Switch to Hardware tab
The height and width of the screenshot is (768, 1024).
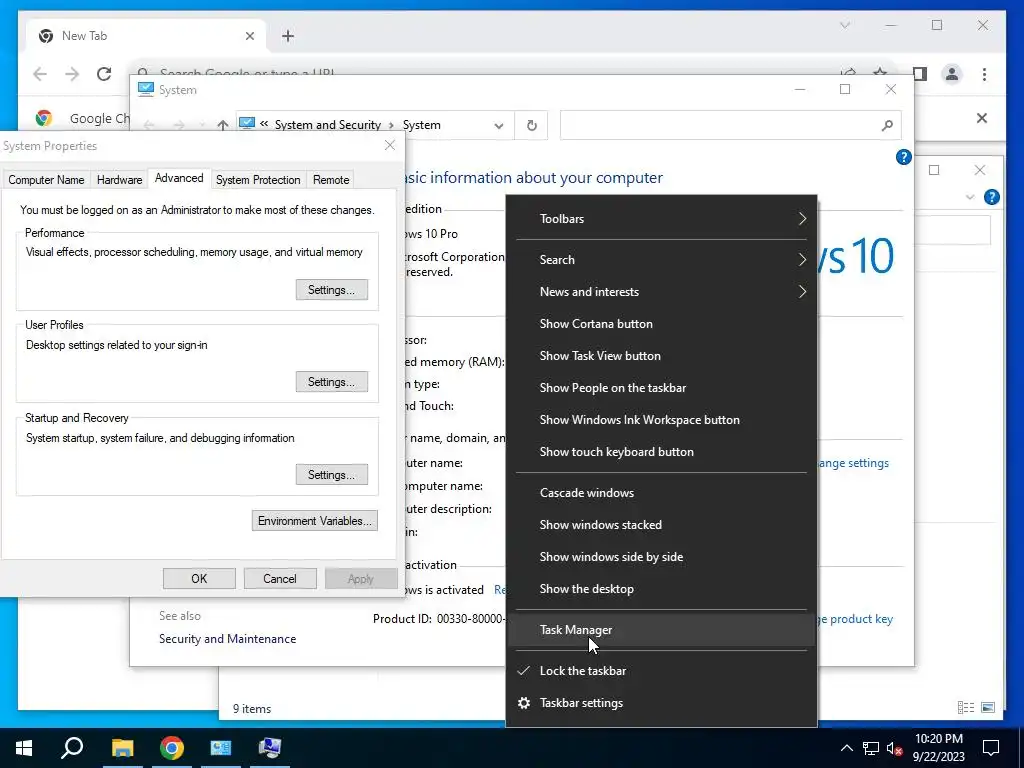[x=120, y=180]
